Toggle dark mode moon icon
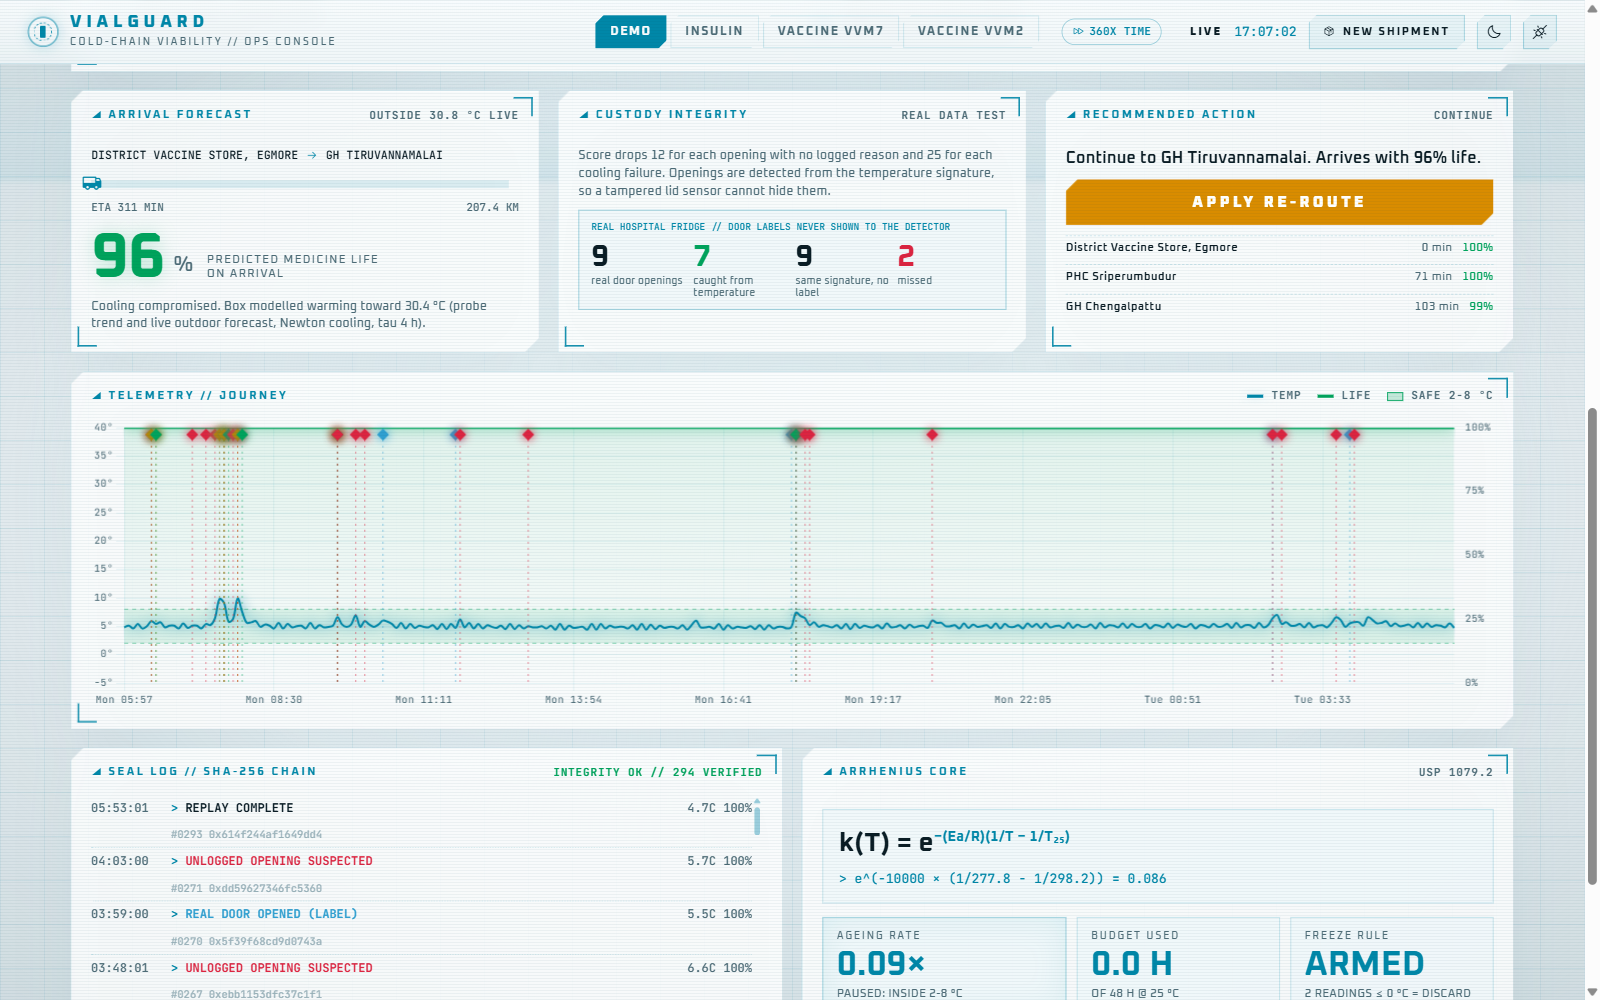The height and width of the screenshot is (1000, 1600). tap(1494, 32)
